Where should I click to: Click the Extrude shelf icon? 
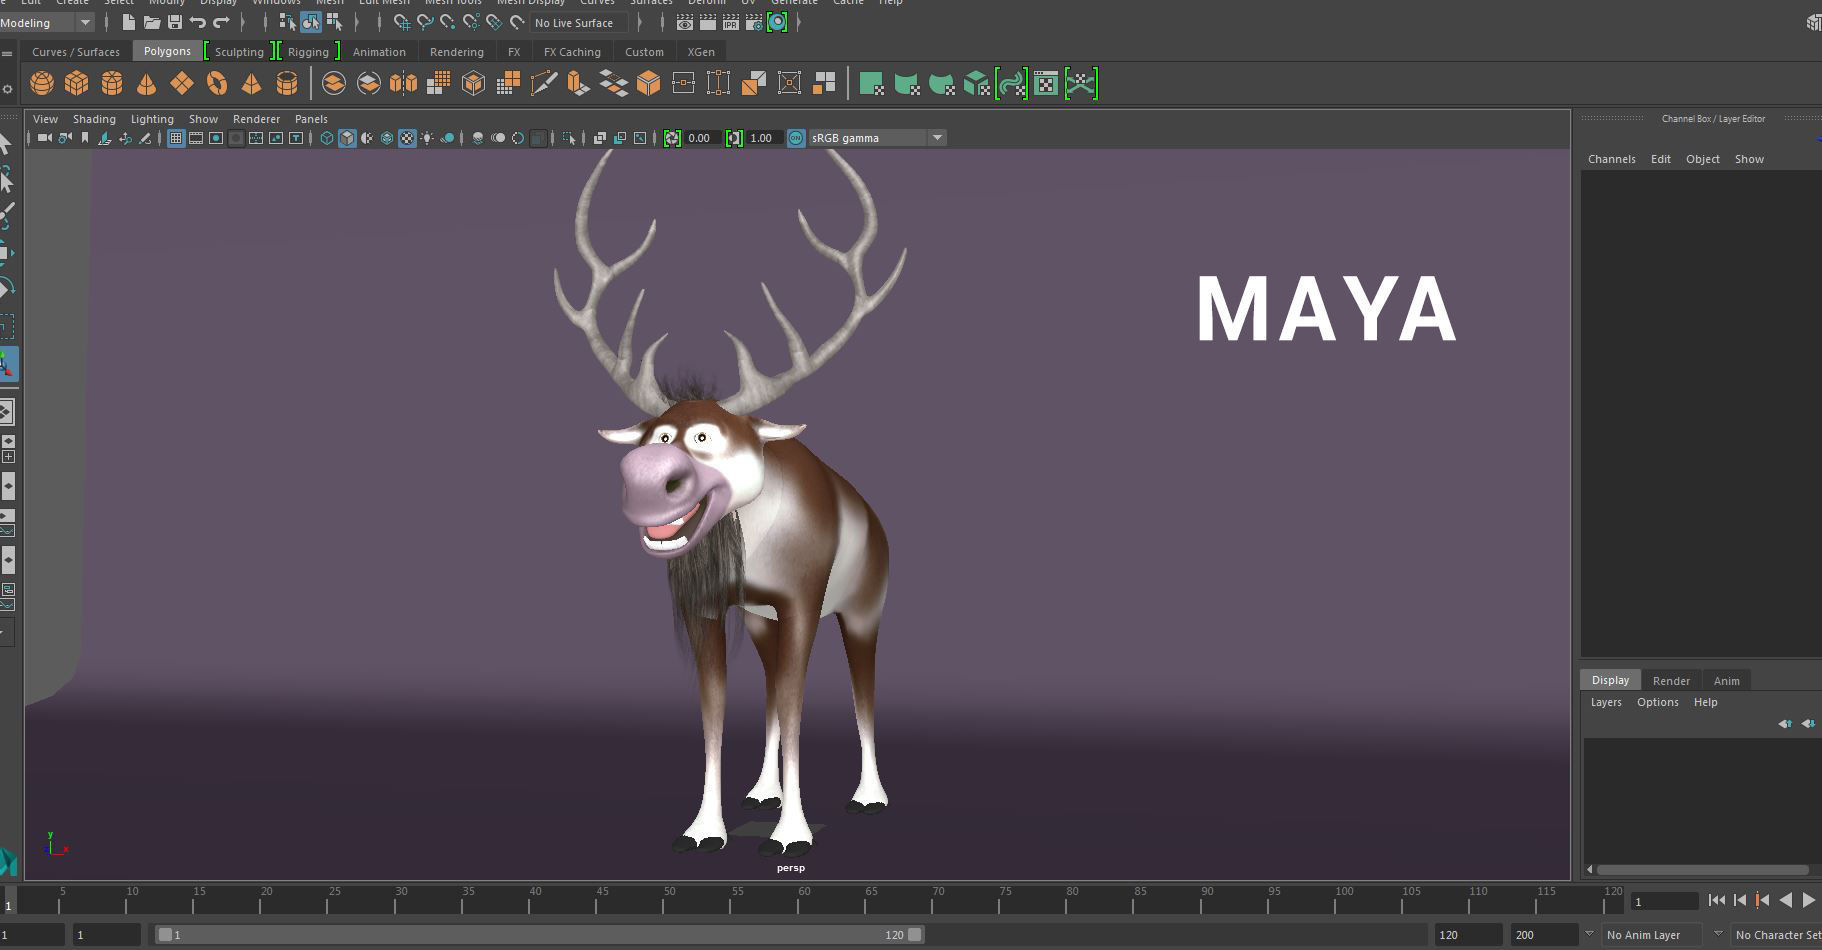[x=579, y=83]
